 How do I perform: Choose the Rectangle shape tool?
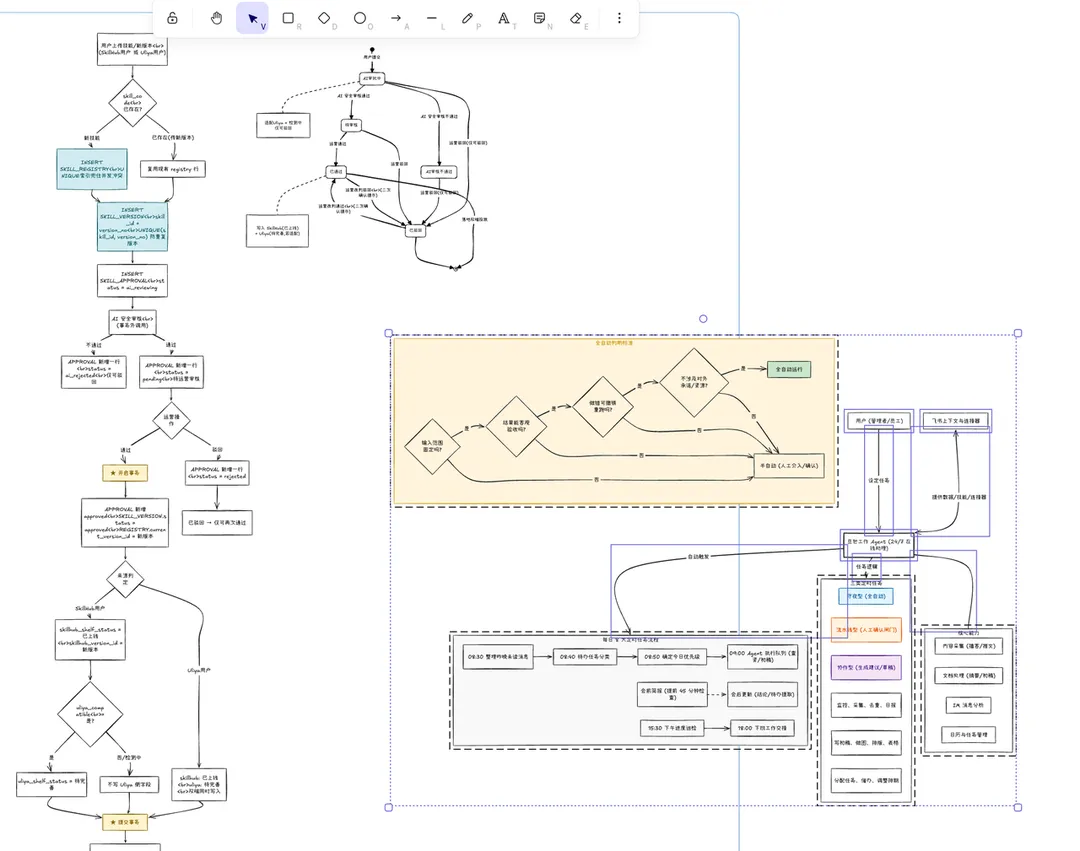[288, 18]
